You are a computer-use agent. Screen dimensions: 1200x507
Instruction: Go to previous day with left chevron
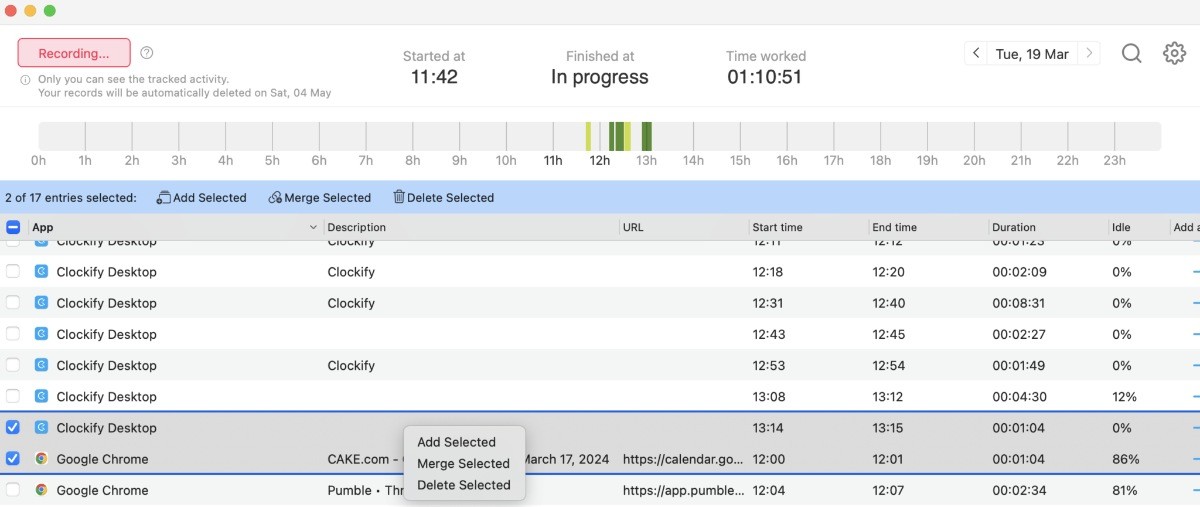click(x=976, y=54)
